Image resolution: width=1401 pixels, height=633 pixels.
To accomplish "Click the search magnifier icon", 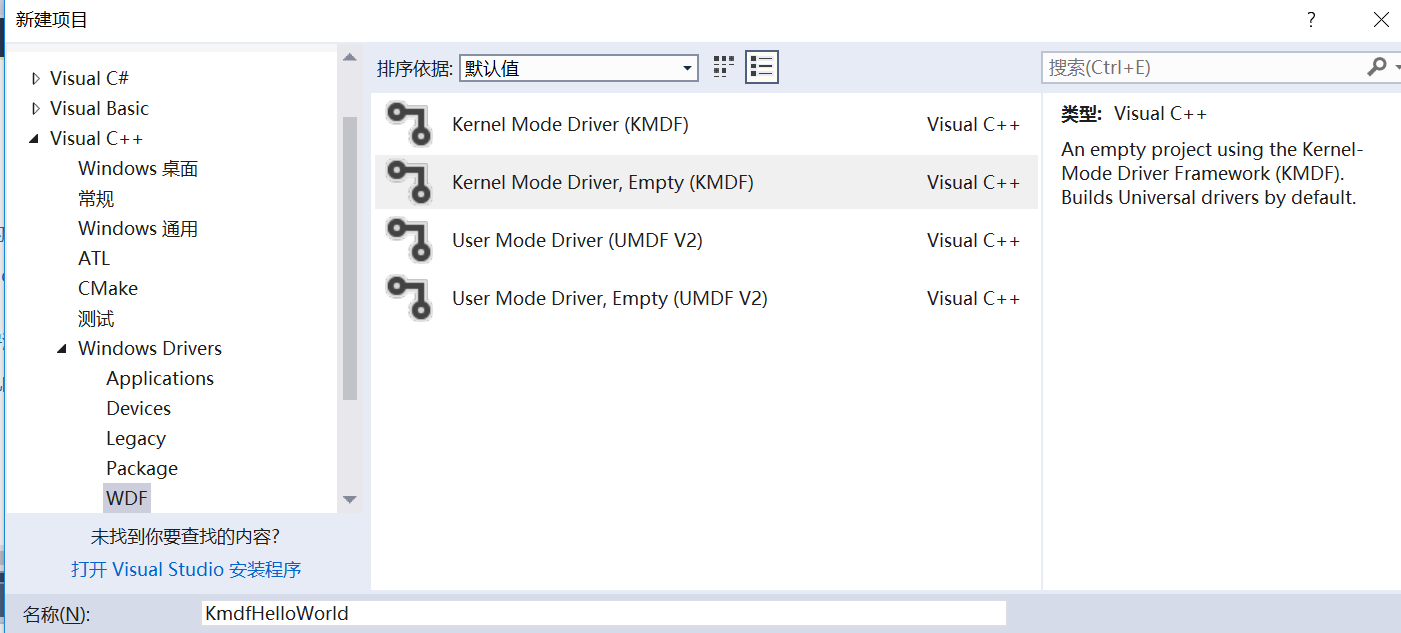I will (x=1377, y=67).
